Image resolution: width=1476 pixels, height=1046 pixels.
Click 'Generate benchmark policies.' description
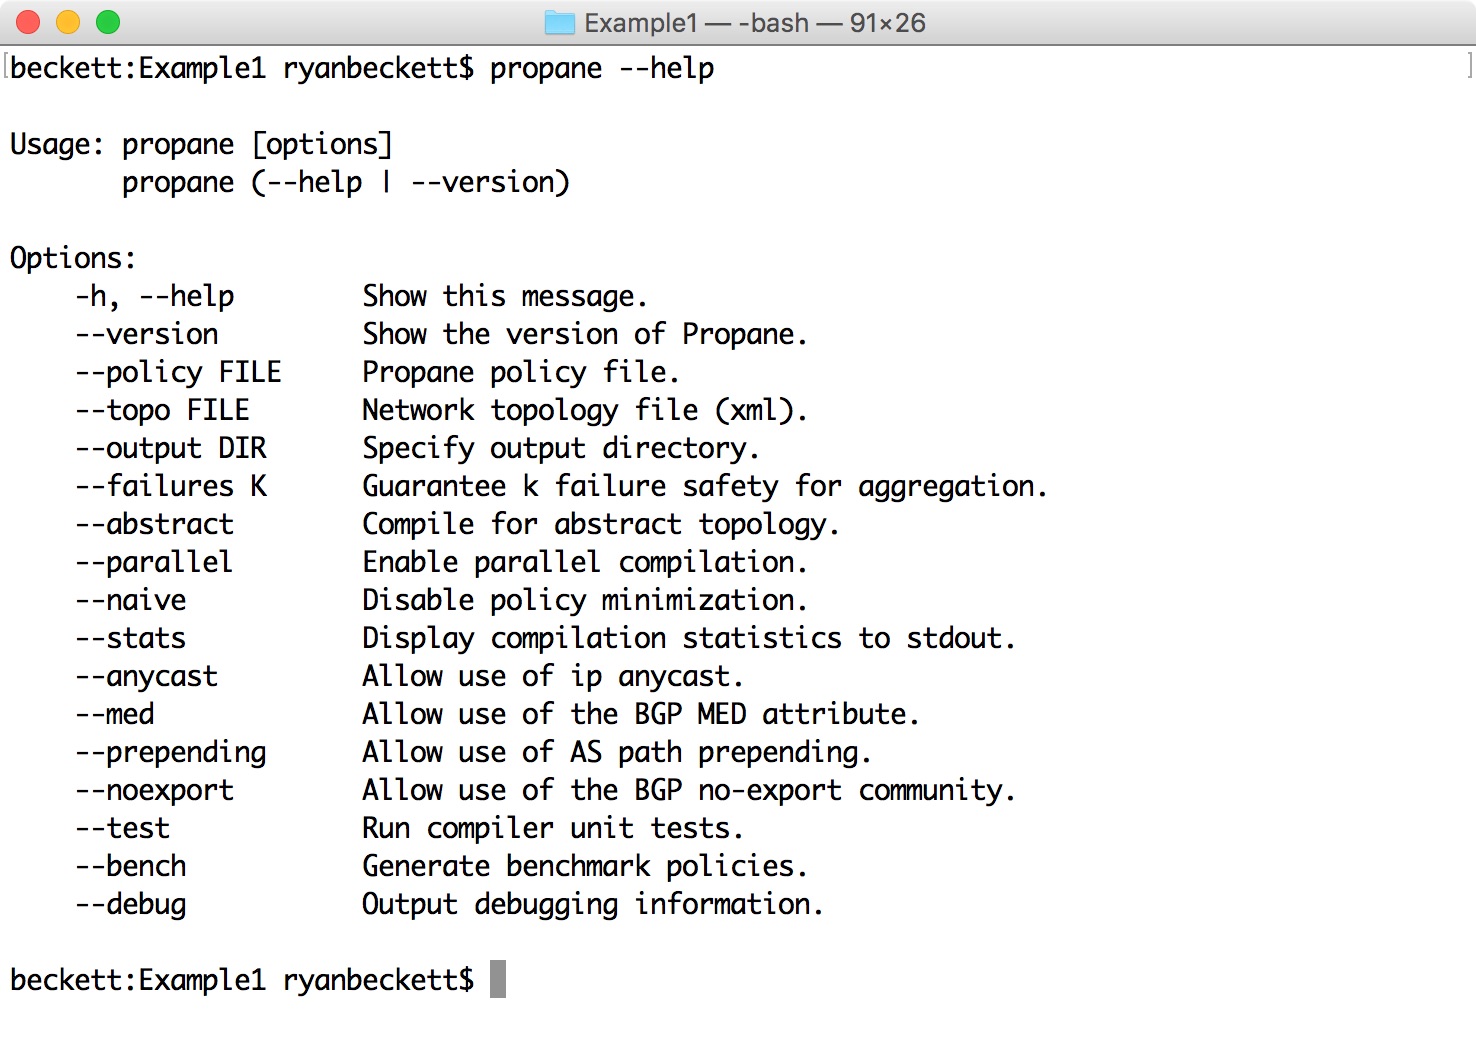pos(584,866)
